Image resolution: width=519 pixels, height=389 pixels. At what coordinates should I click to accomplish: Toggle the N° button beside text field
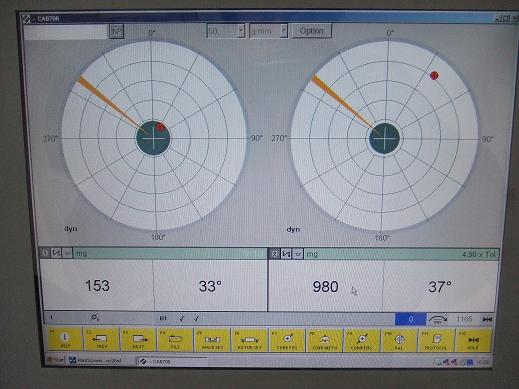(117, 32)
